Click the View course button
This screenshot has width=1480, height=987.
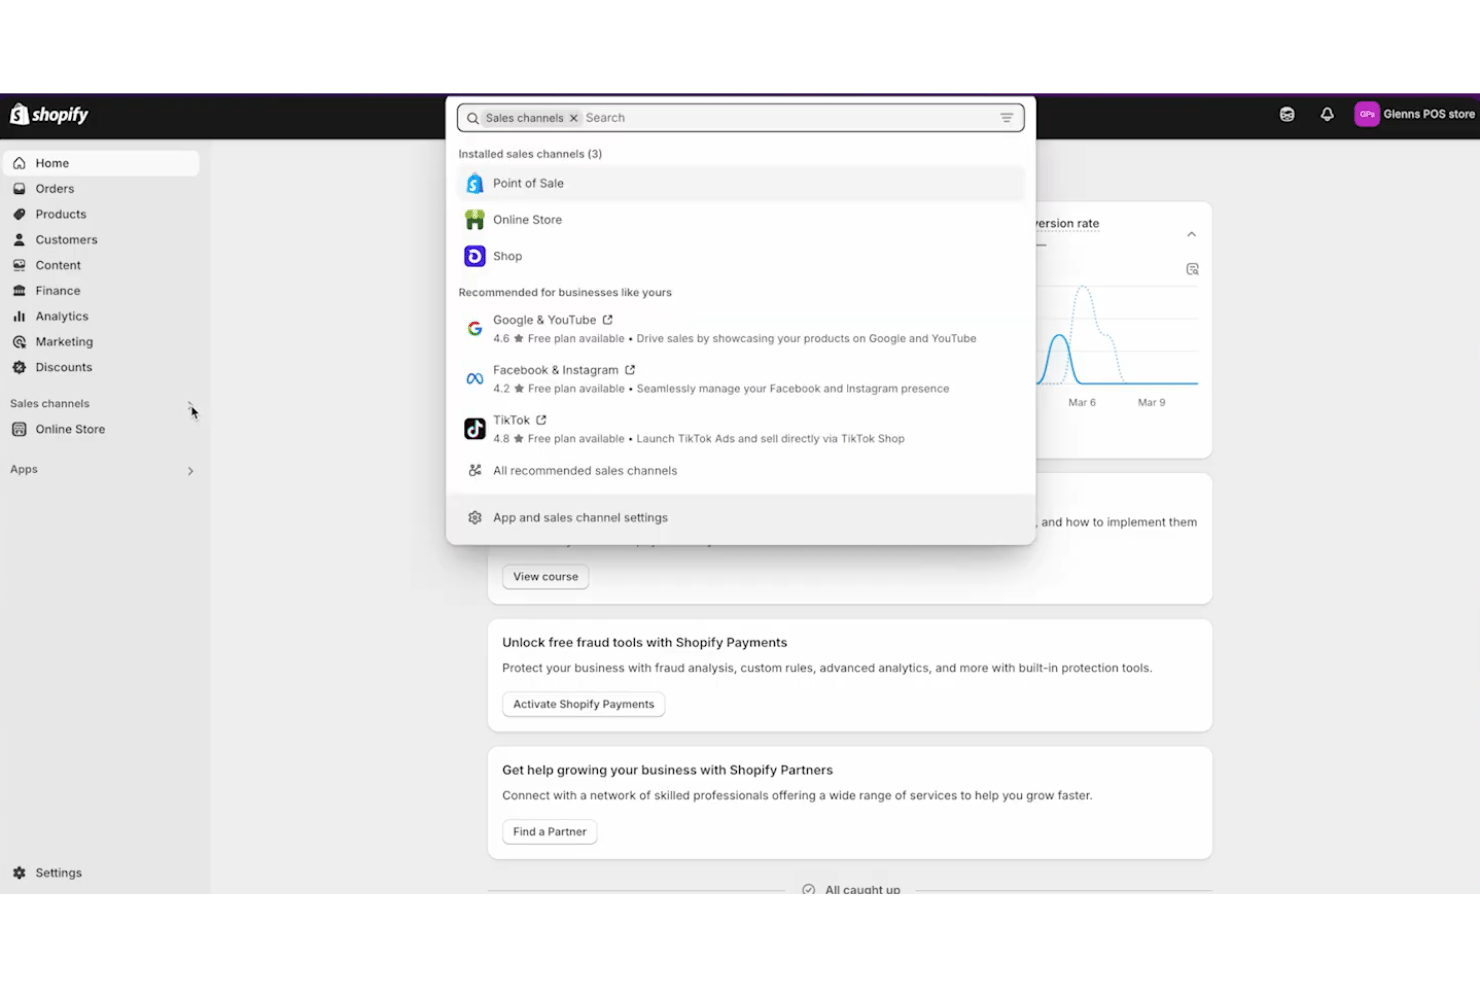coord(546,577)
